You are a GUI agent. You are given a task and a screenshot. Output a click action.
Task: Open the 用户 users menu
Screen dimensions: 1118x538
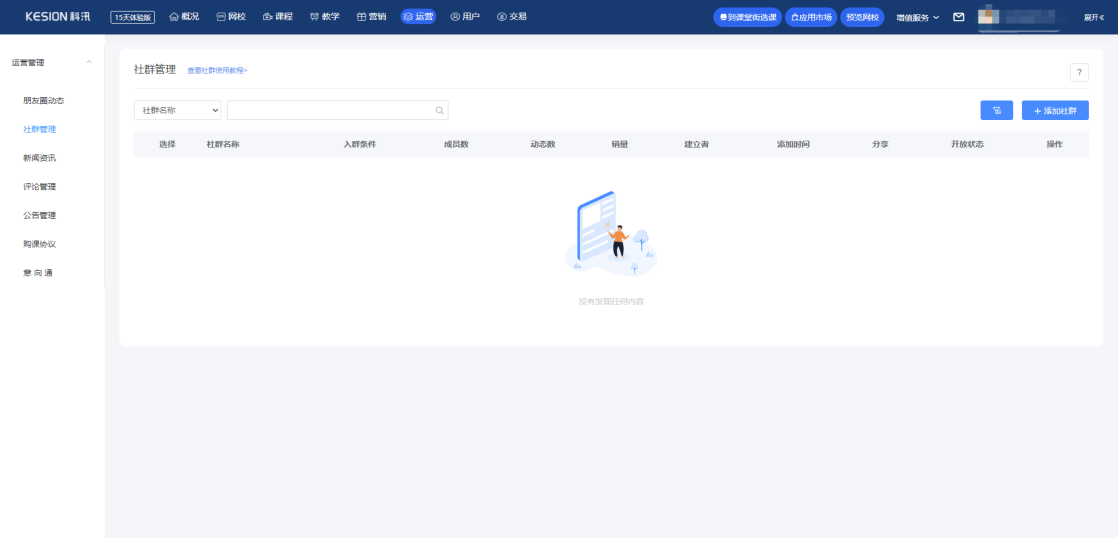click(465, 16)
